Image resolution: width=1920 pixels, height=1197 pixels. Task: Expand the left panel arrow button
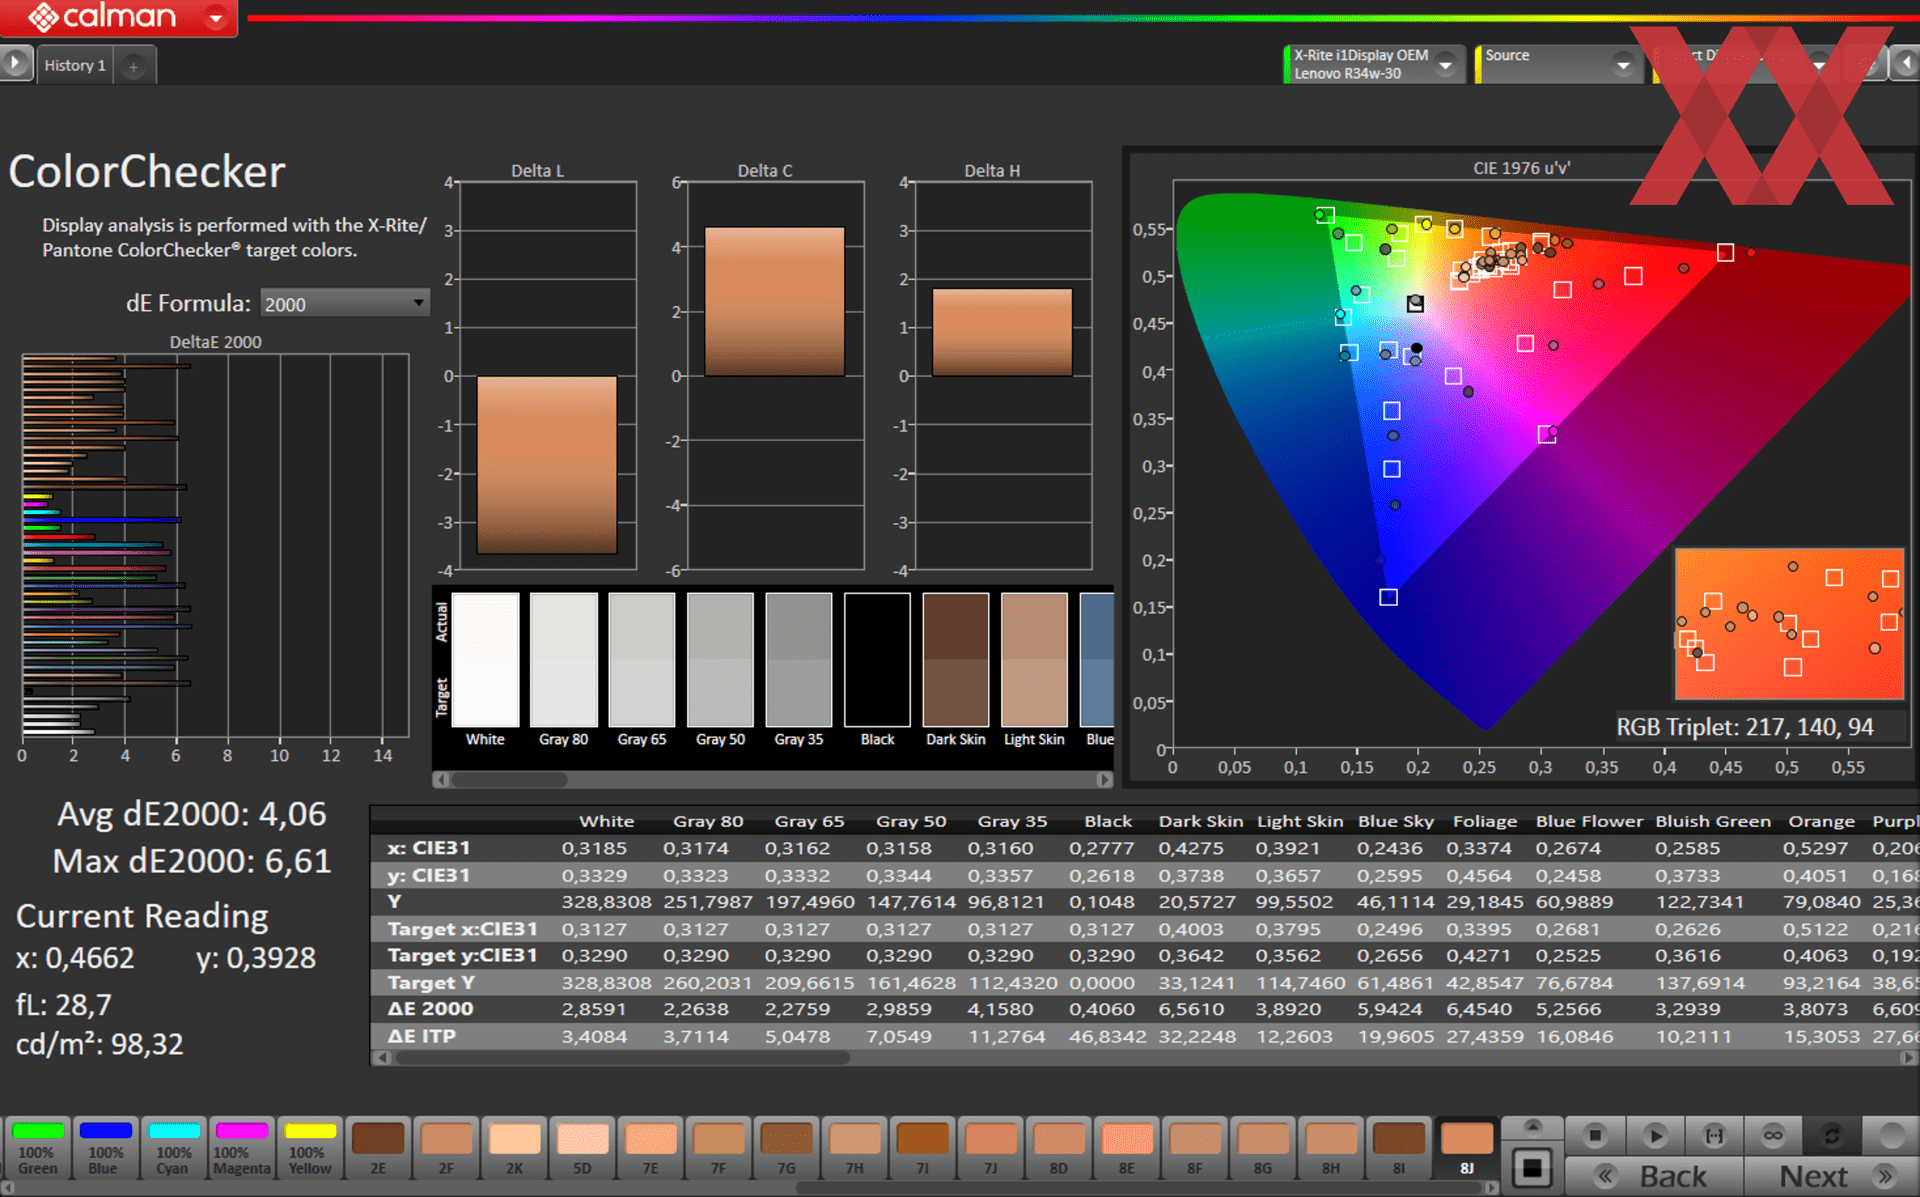click(15, 63)
